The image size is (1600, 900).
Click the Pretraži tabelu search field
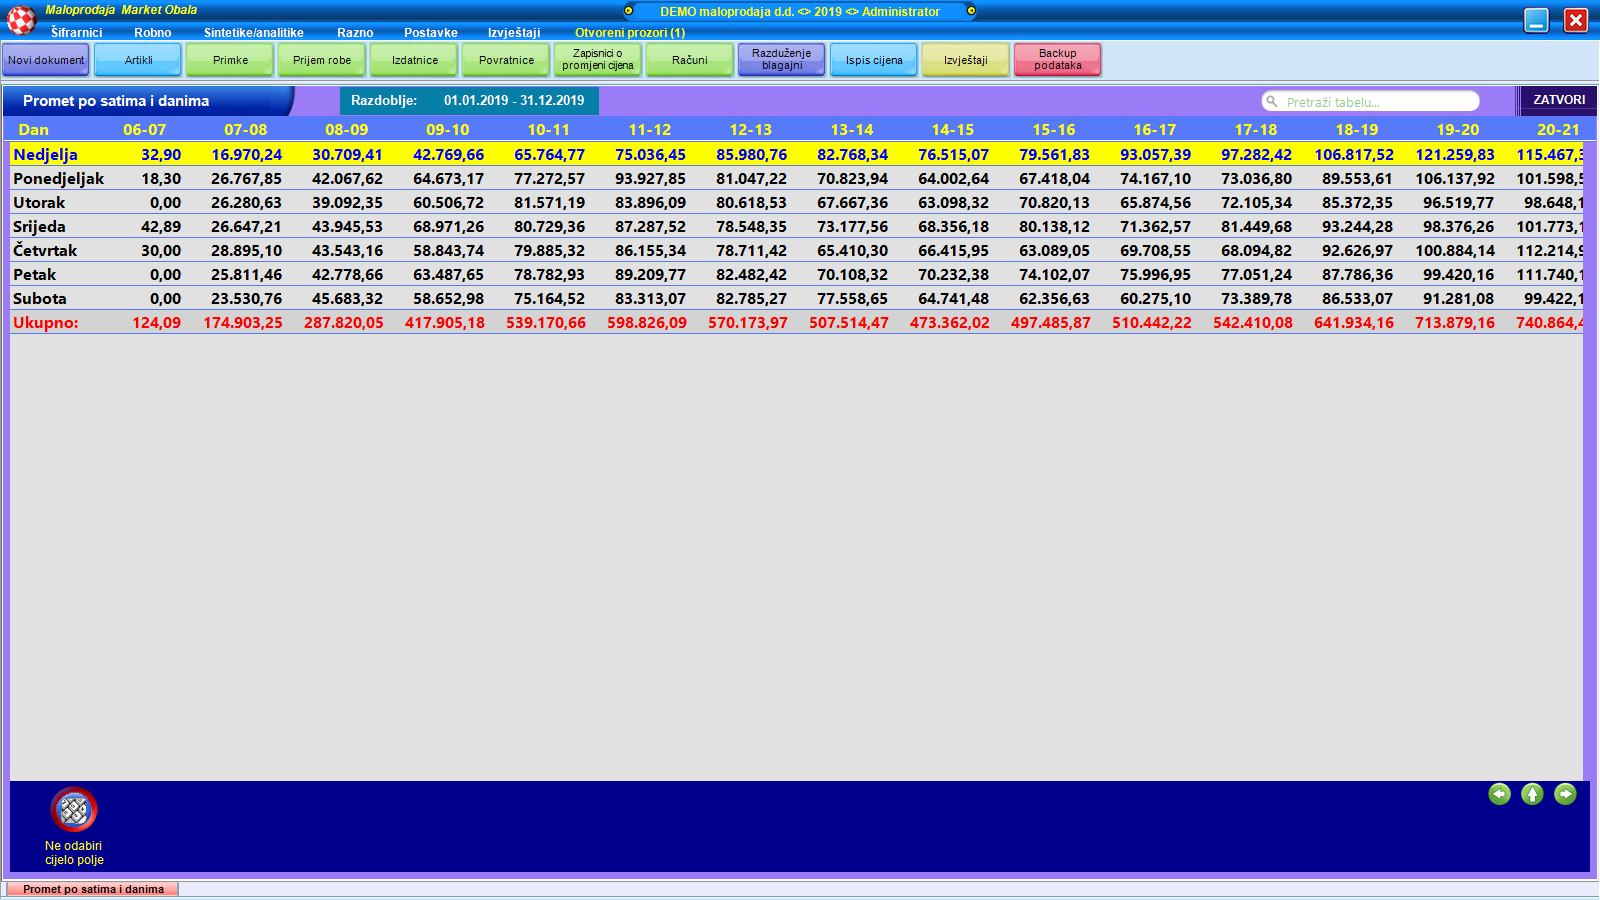coord(1378,102)
